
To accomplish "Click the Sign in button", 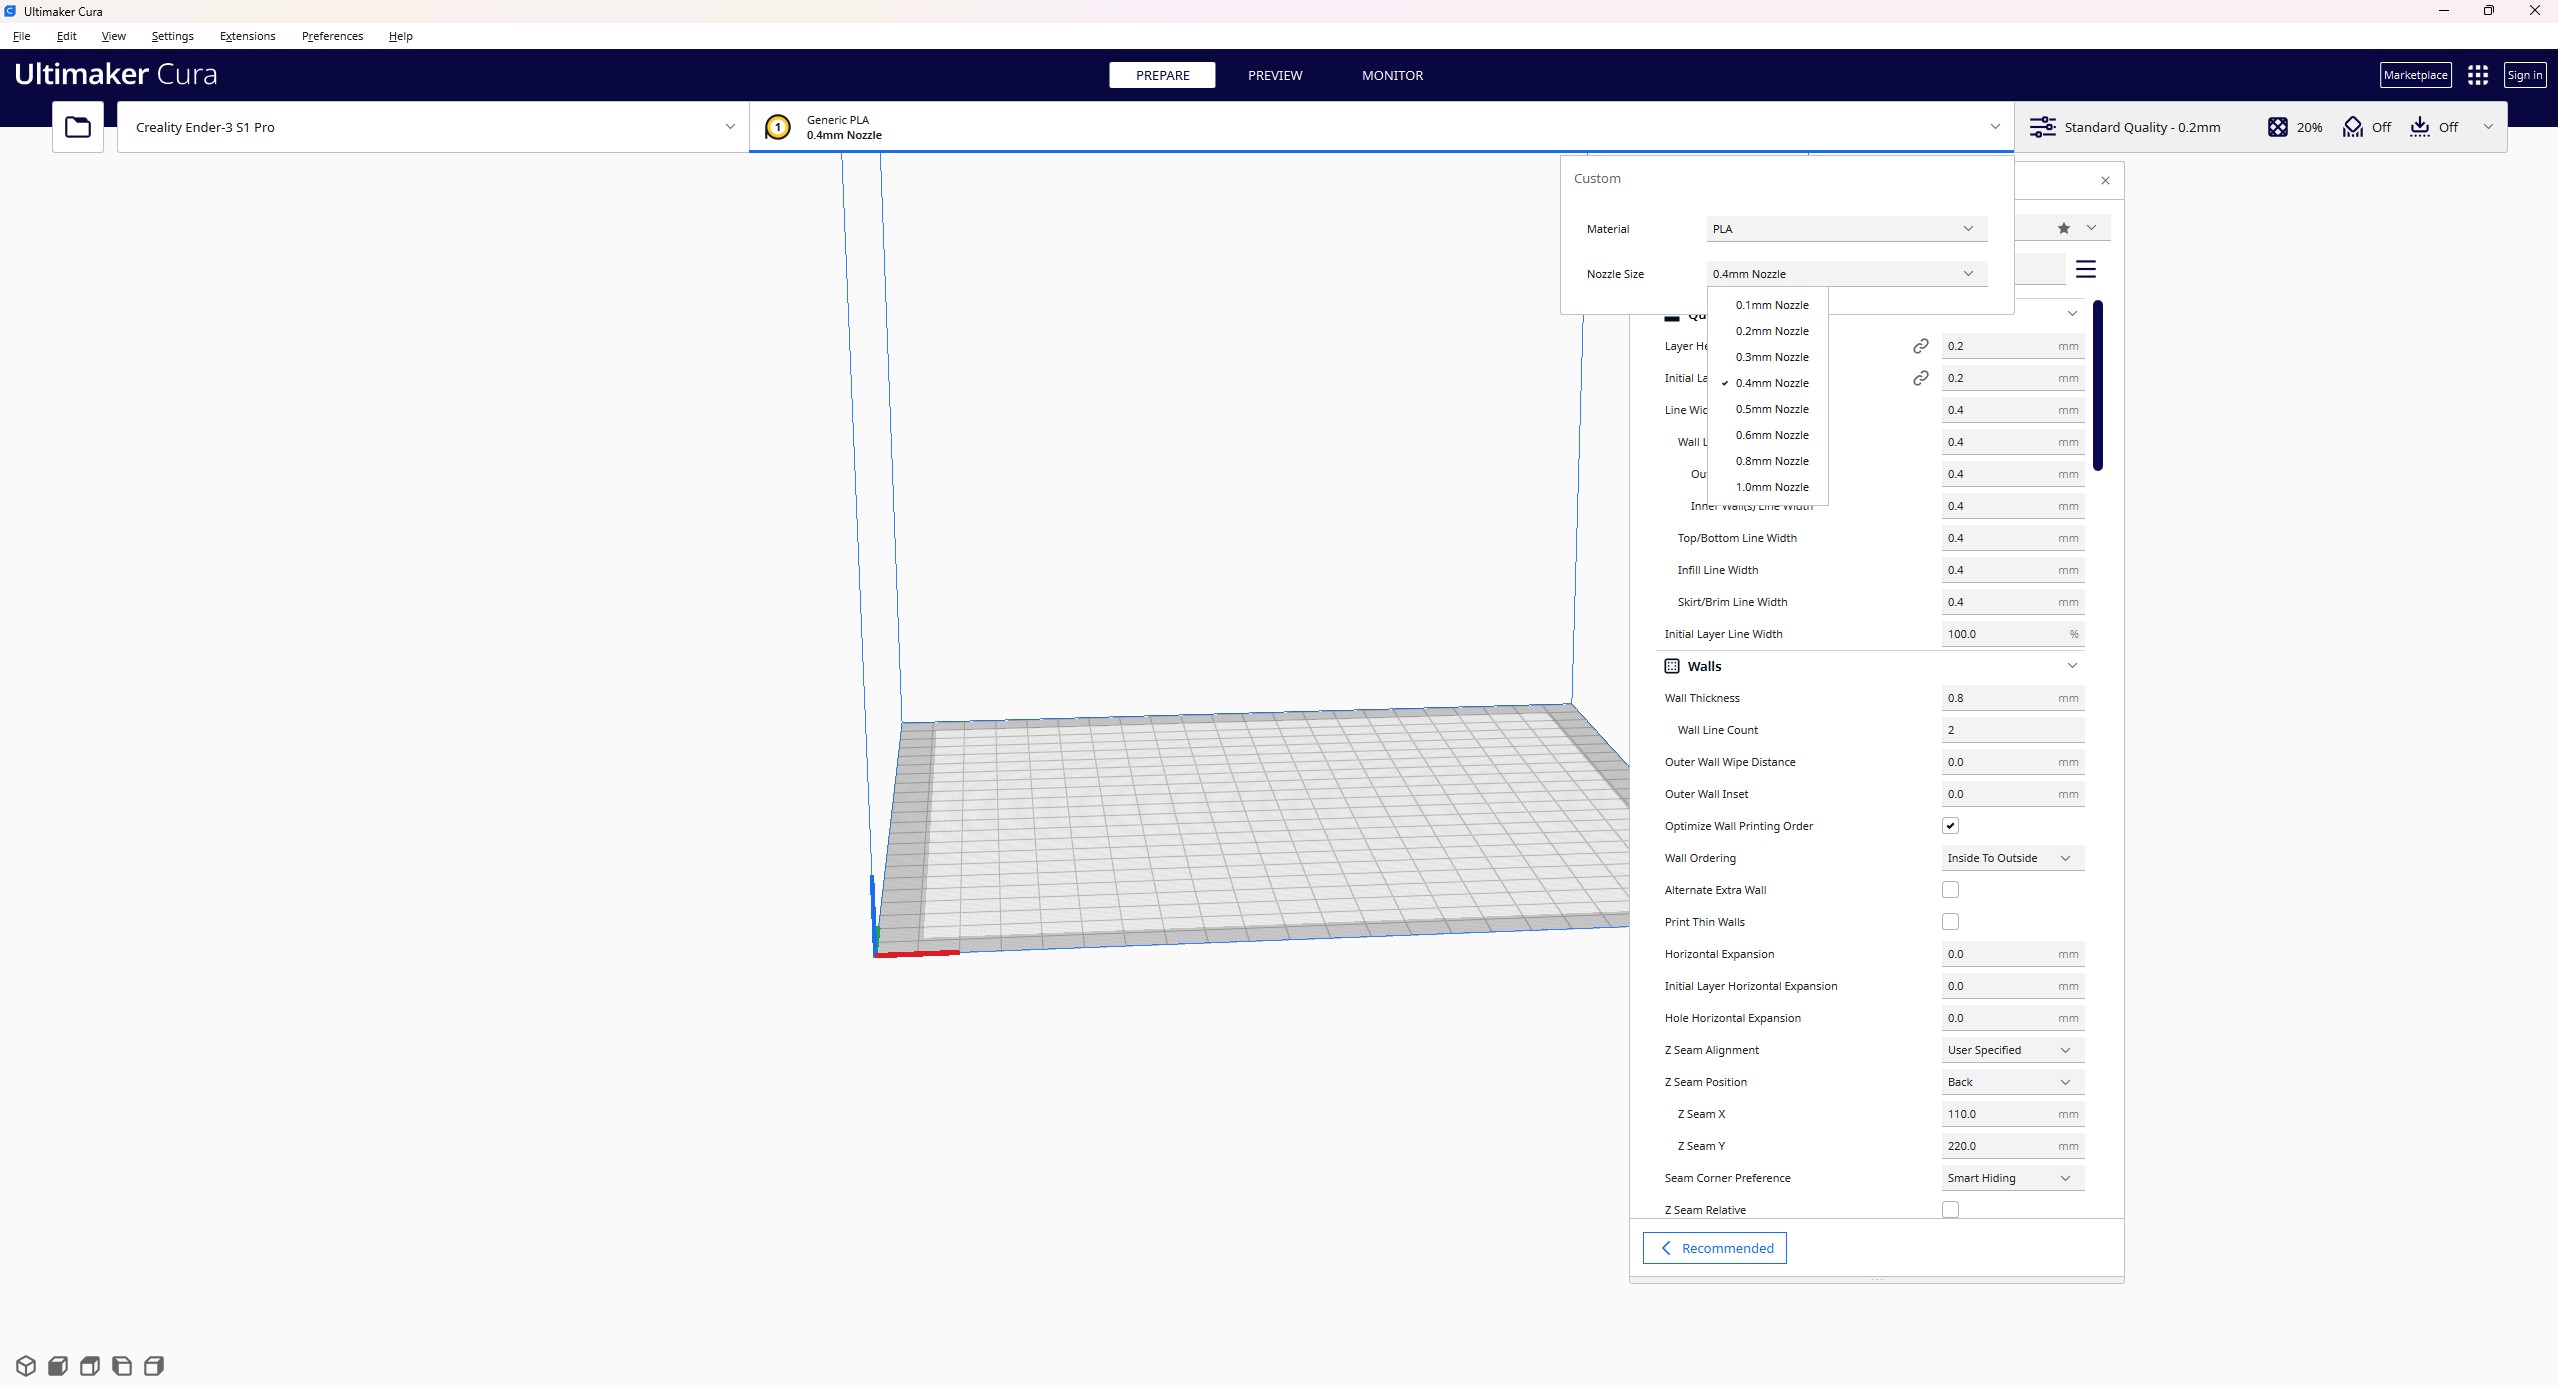I will pos(2524,75).
